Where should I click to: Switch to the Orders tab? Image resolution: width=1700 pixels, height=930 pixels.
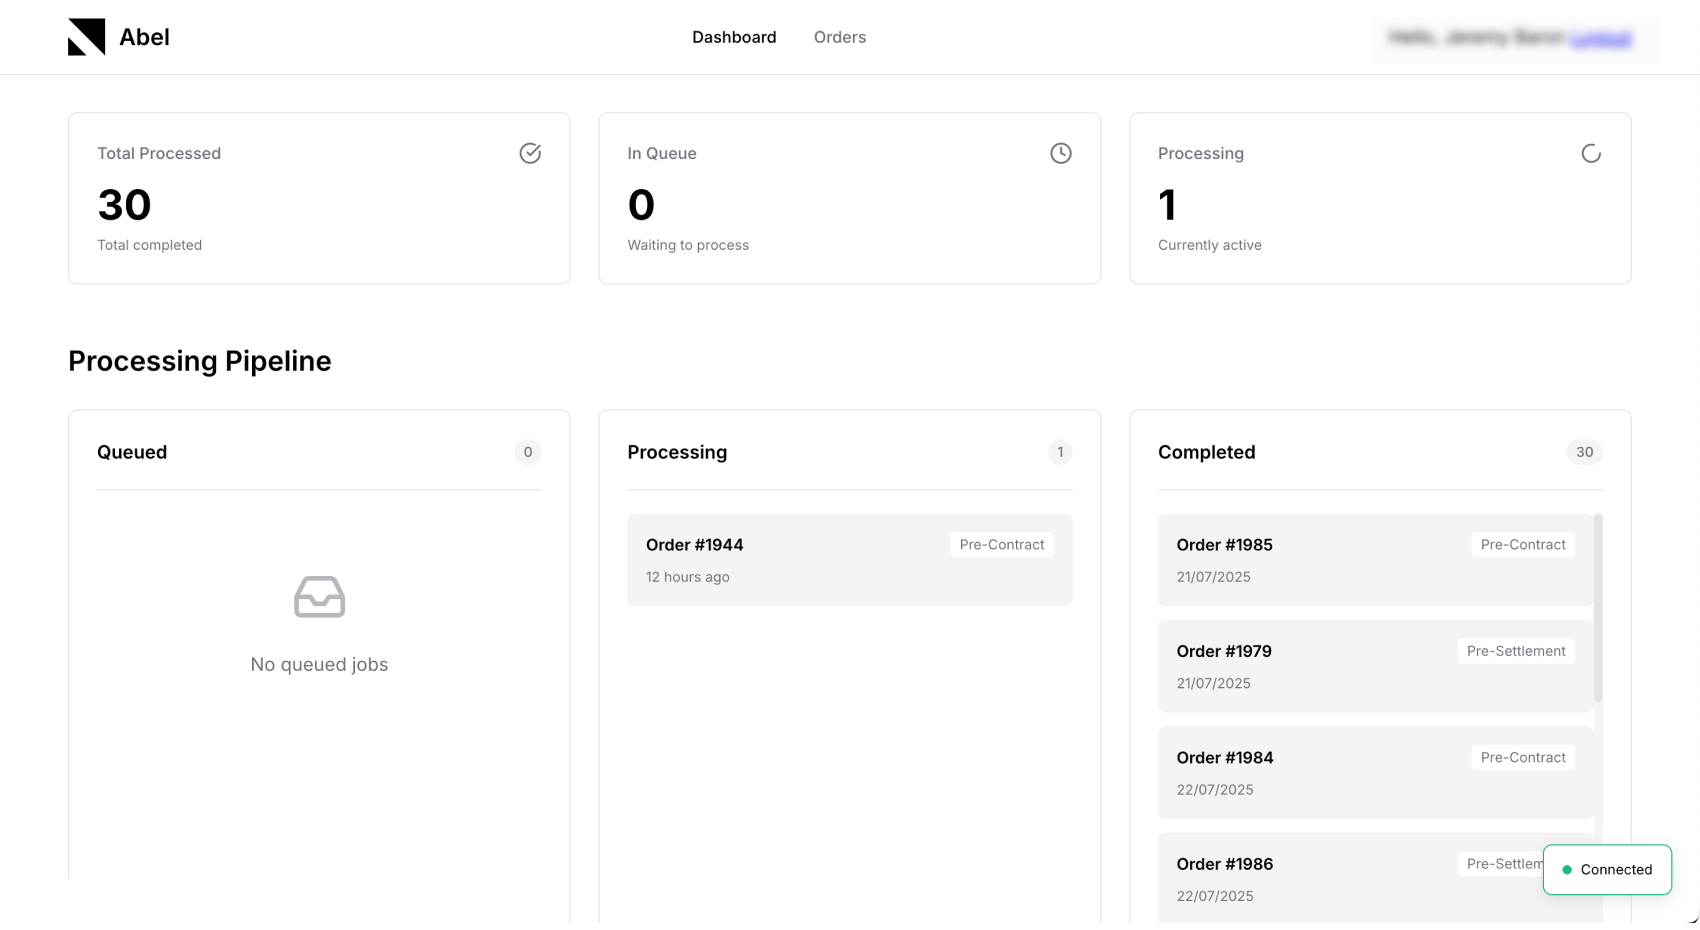coord(839,37)
